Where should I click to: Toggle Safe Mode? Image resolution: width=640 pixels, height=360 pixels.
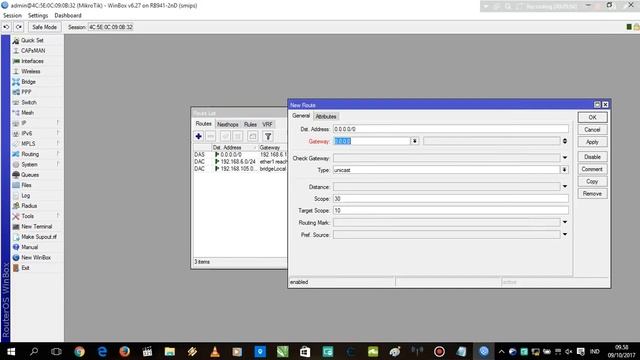[44, 27]
